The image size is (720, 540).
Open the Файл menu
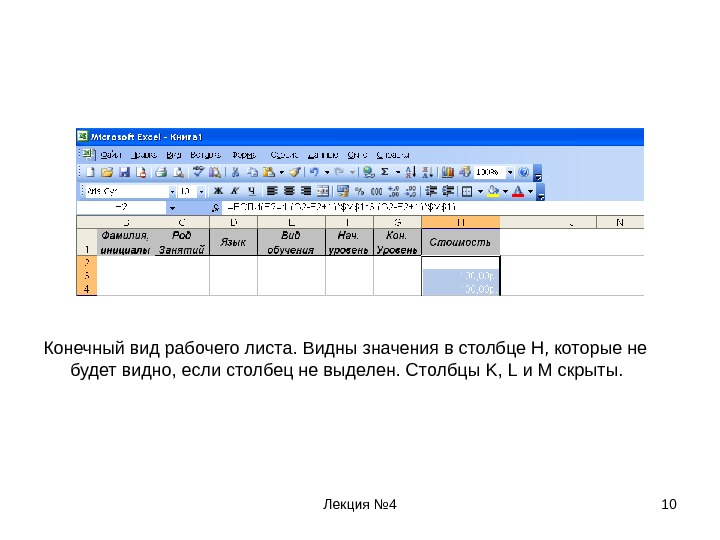[x=111, y=155]
